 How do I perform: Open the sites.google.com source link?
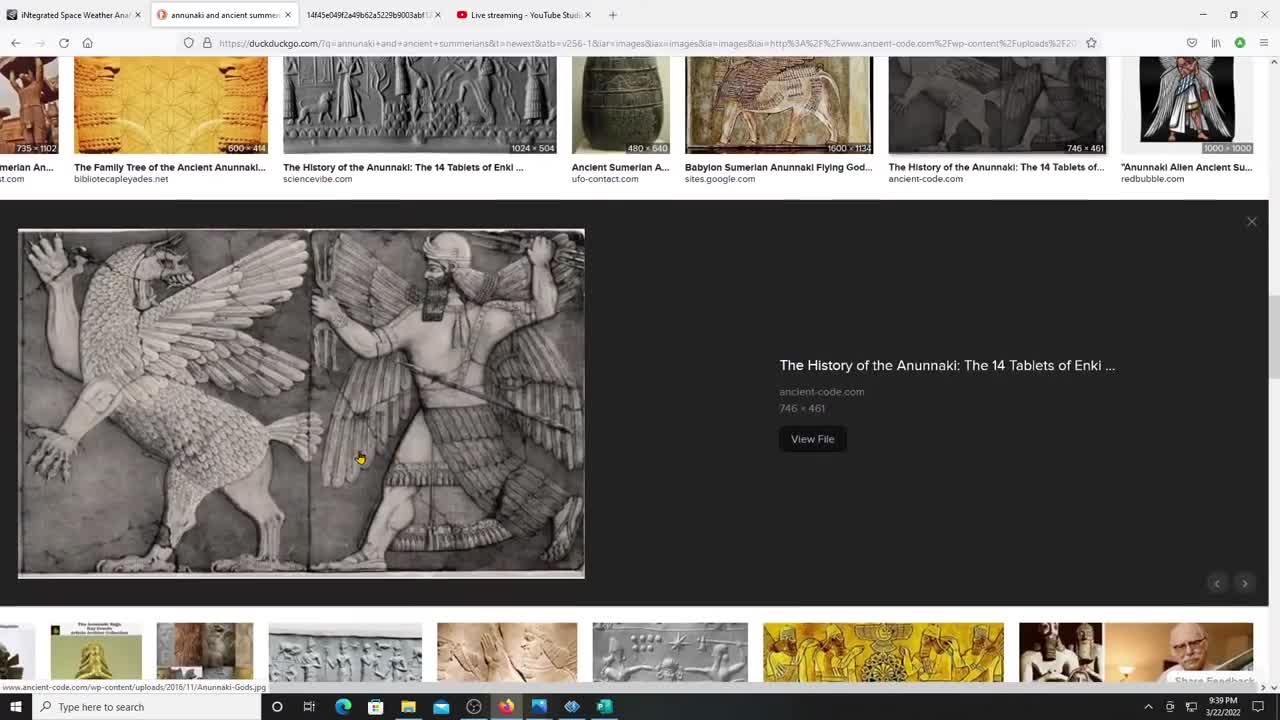720,179
